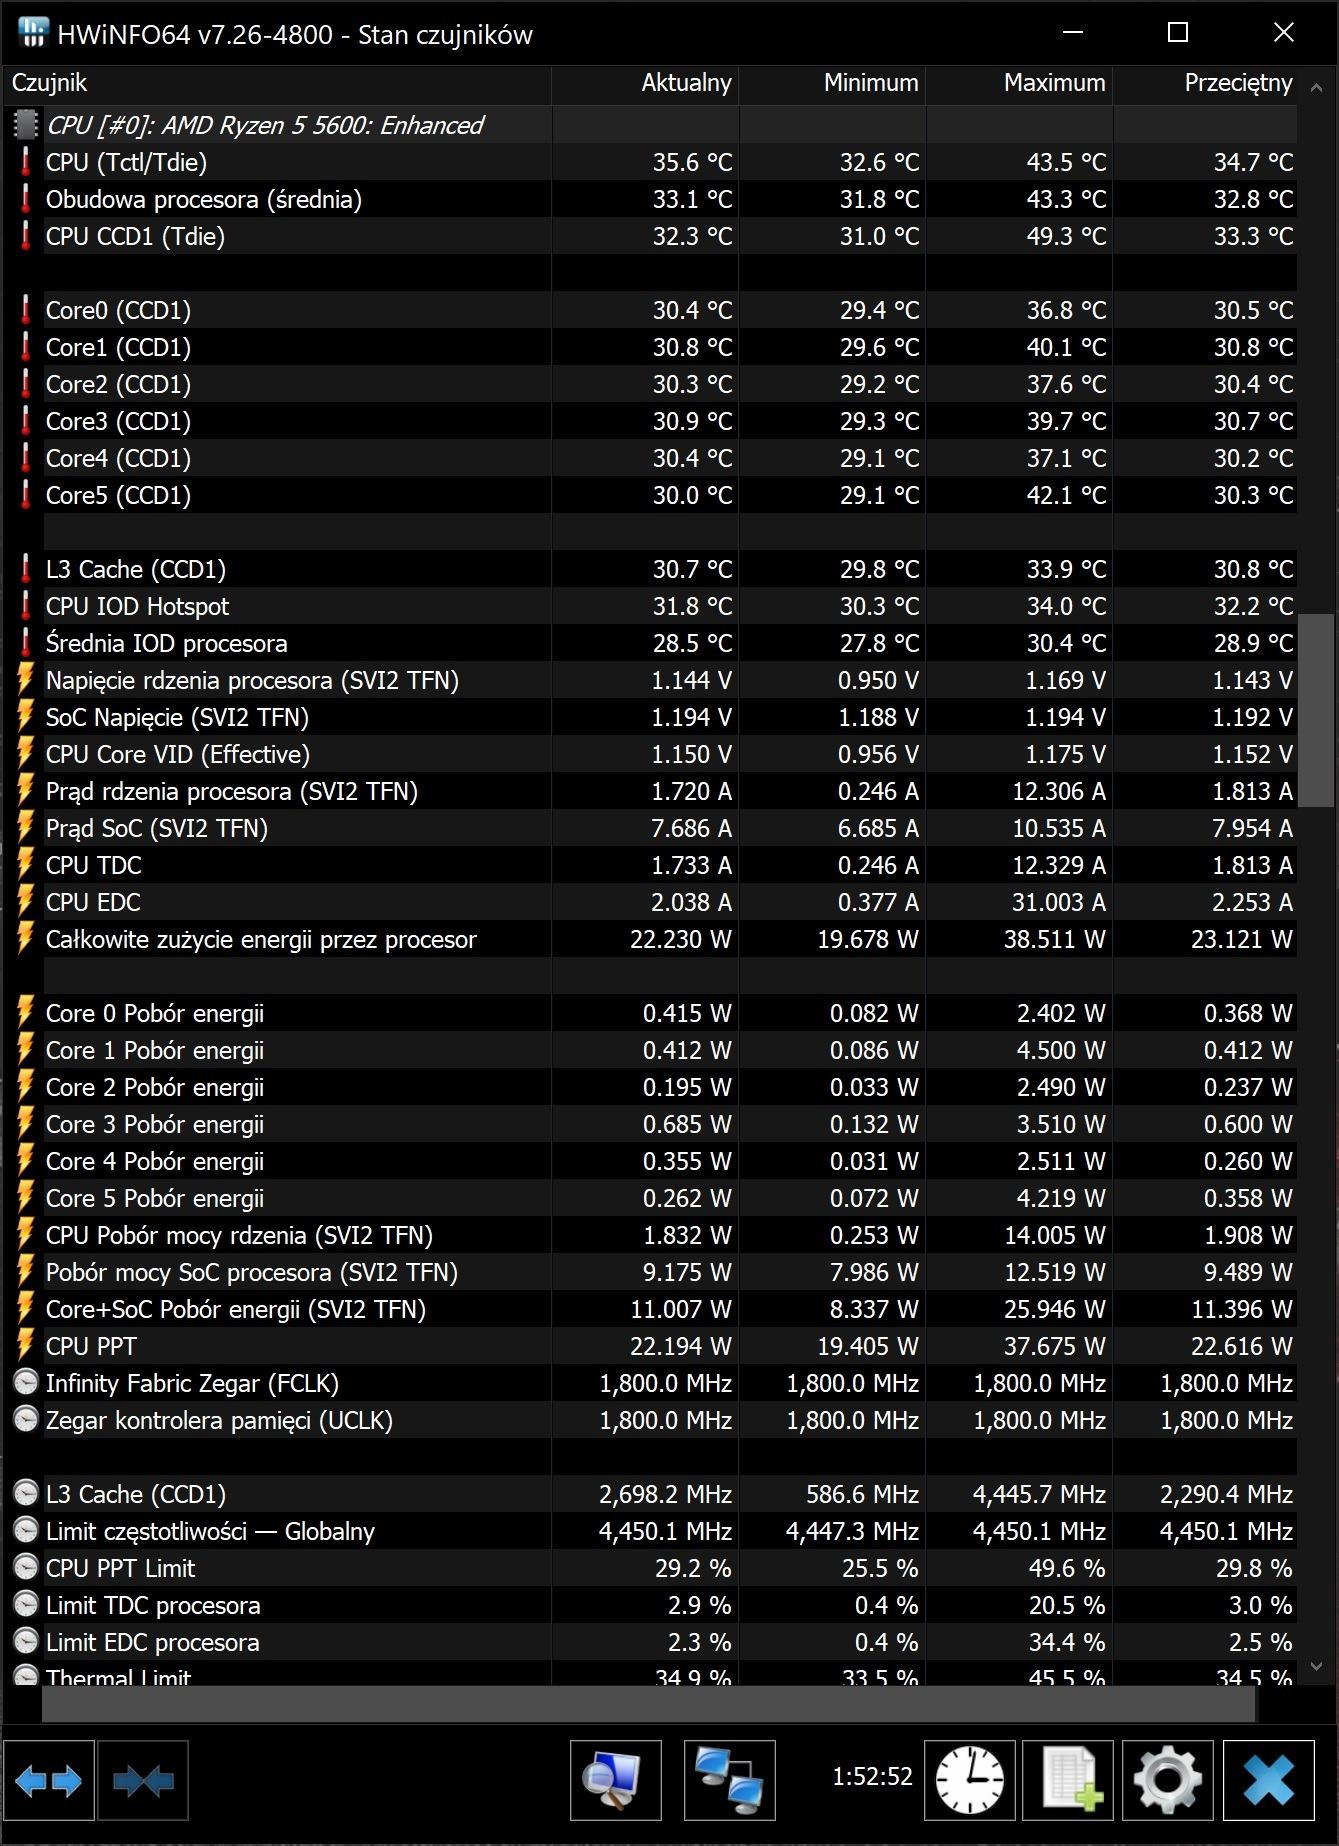Screen dimensions: 1339x1846
Task: Select the Prąd SoC (SVI2 TFN) label
Action: pos(157,828)
